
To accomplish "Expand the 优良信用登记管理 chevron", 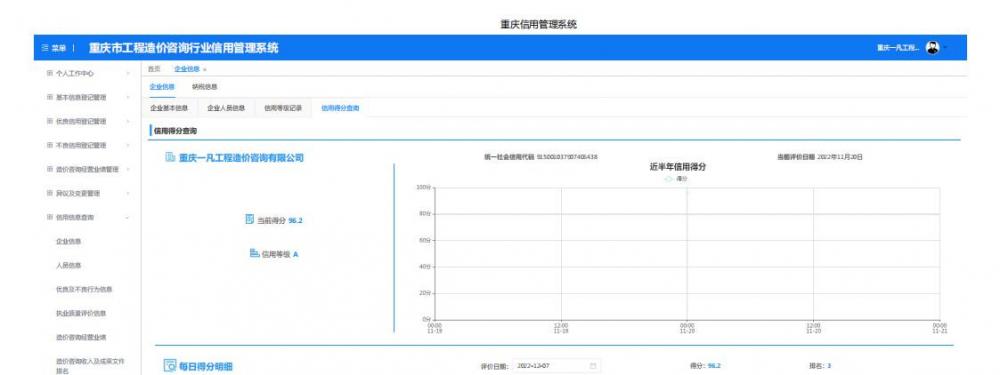I will tap(128, 121).
